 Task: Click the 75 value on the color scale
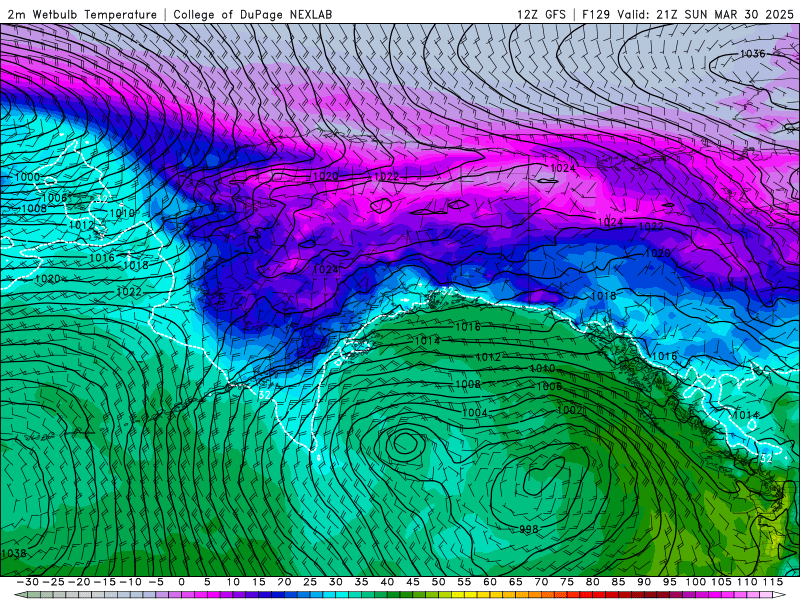567,582
